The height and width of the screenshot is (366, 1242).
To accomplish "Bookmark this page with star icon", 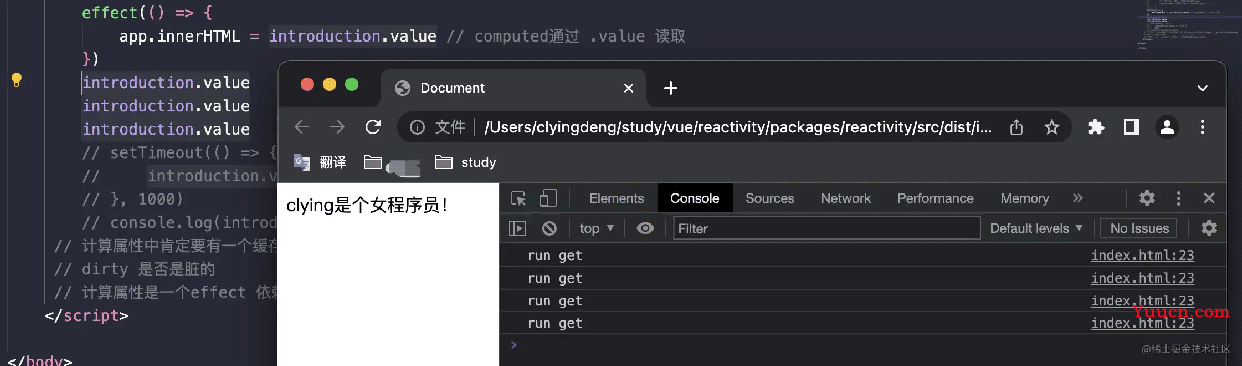I will pyautogui.click(x=1051, y=127).
